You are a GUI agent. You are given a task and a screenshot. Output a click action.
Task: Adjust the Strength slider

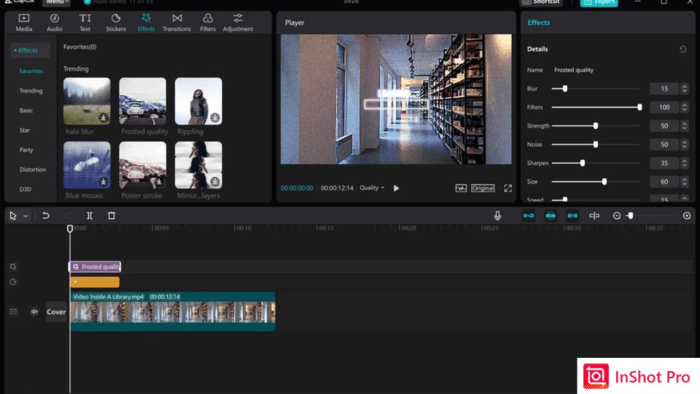click(x=596, y=126)
